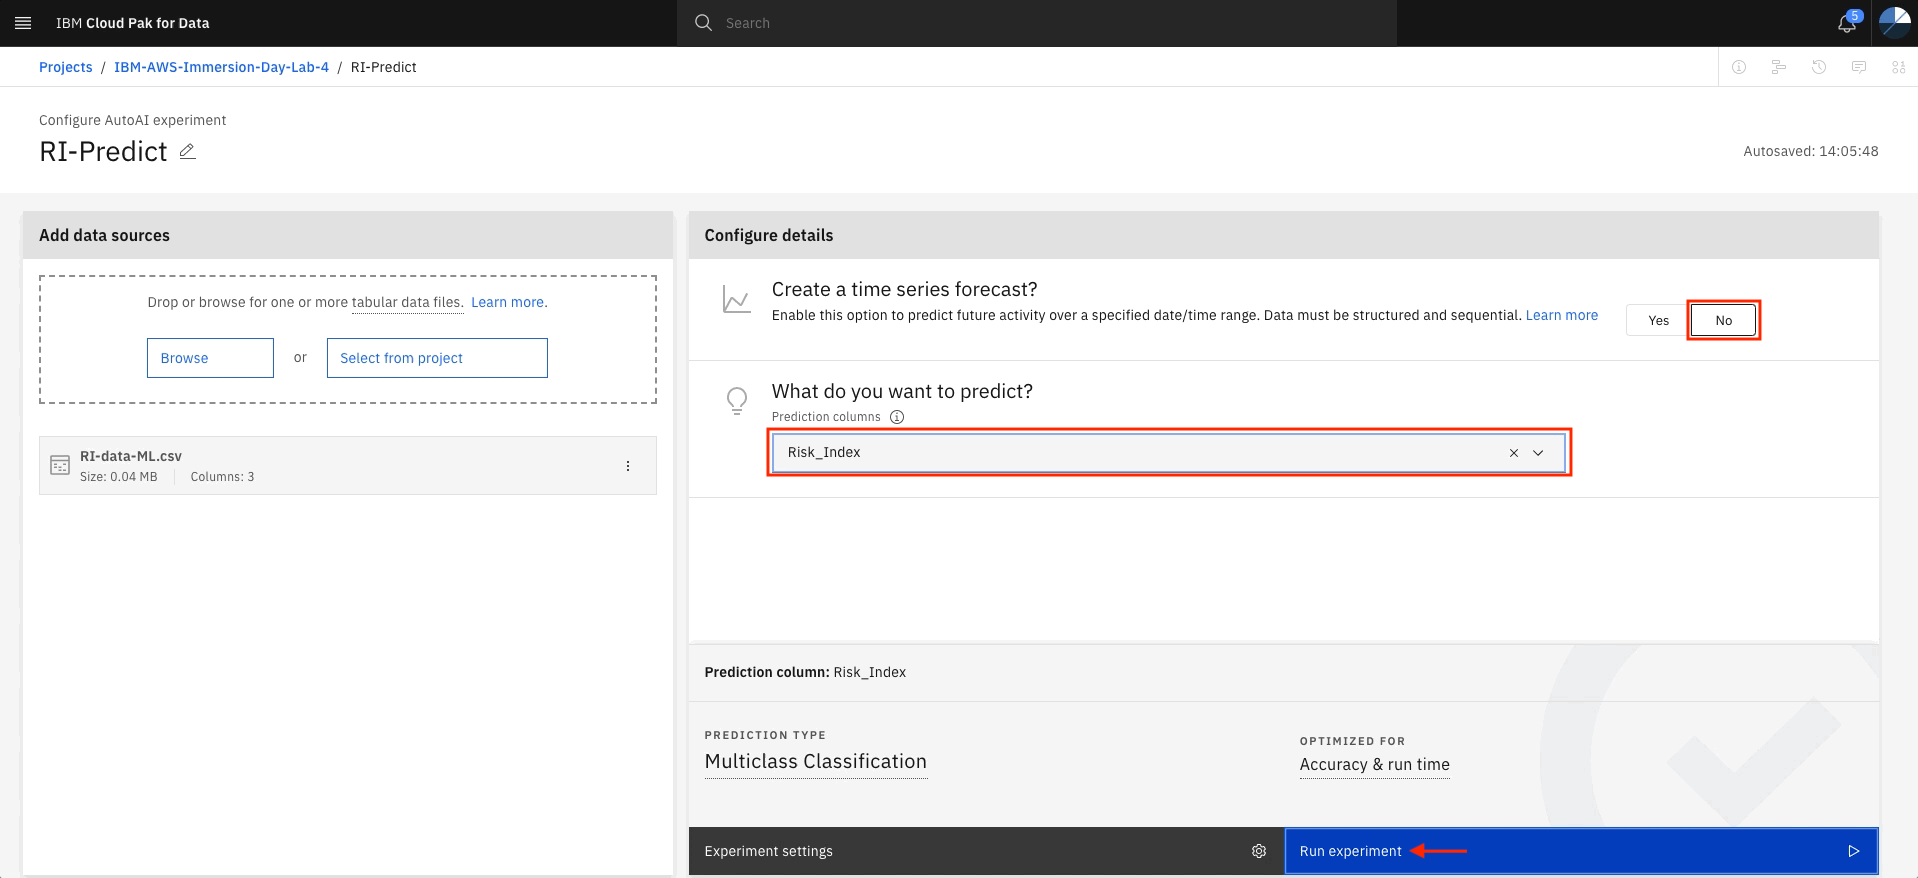Open Experiment settings gear icon
The image size is (1918, 878).
(x=1259, y=851)
